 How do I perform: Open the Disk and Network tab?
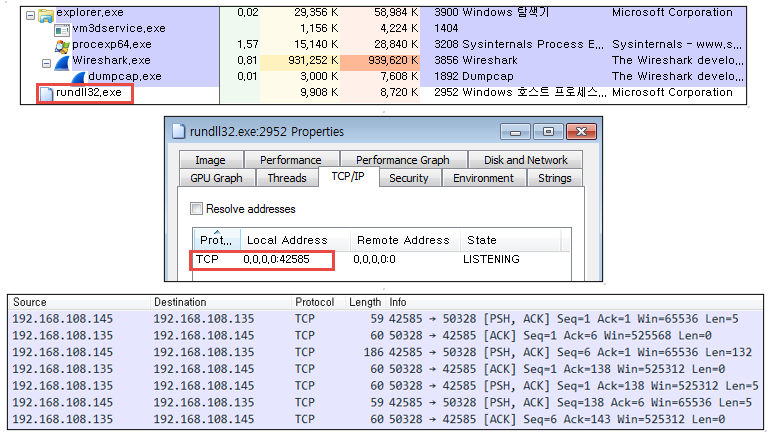coord(526,160)
